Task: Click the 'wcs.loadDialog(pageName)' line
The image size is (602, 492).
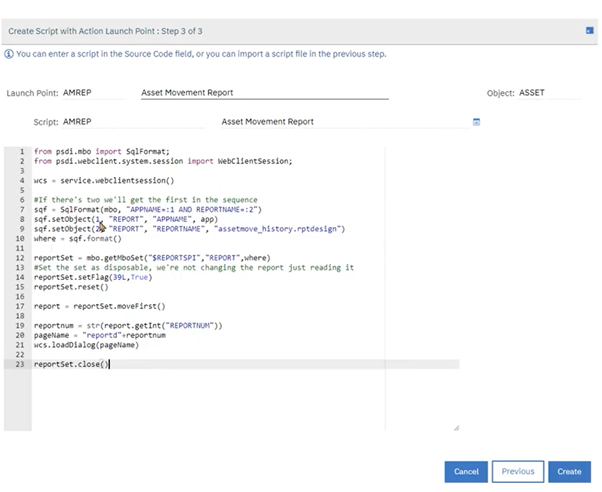Action: pos(86,345)
